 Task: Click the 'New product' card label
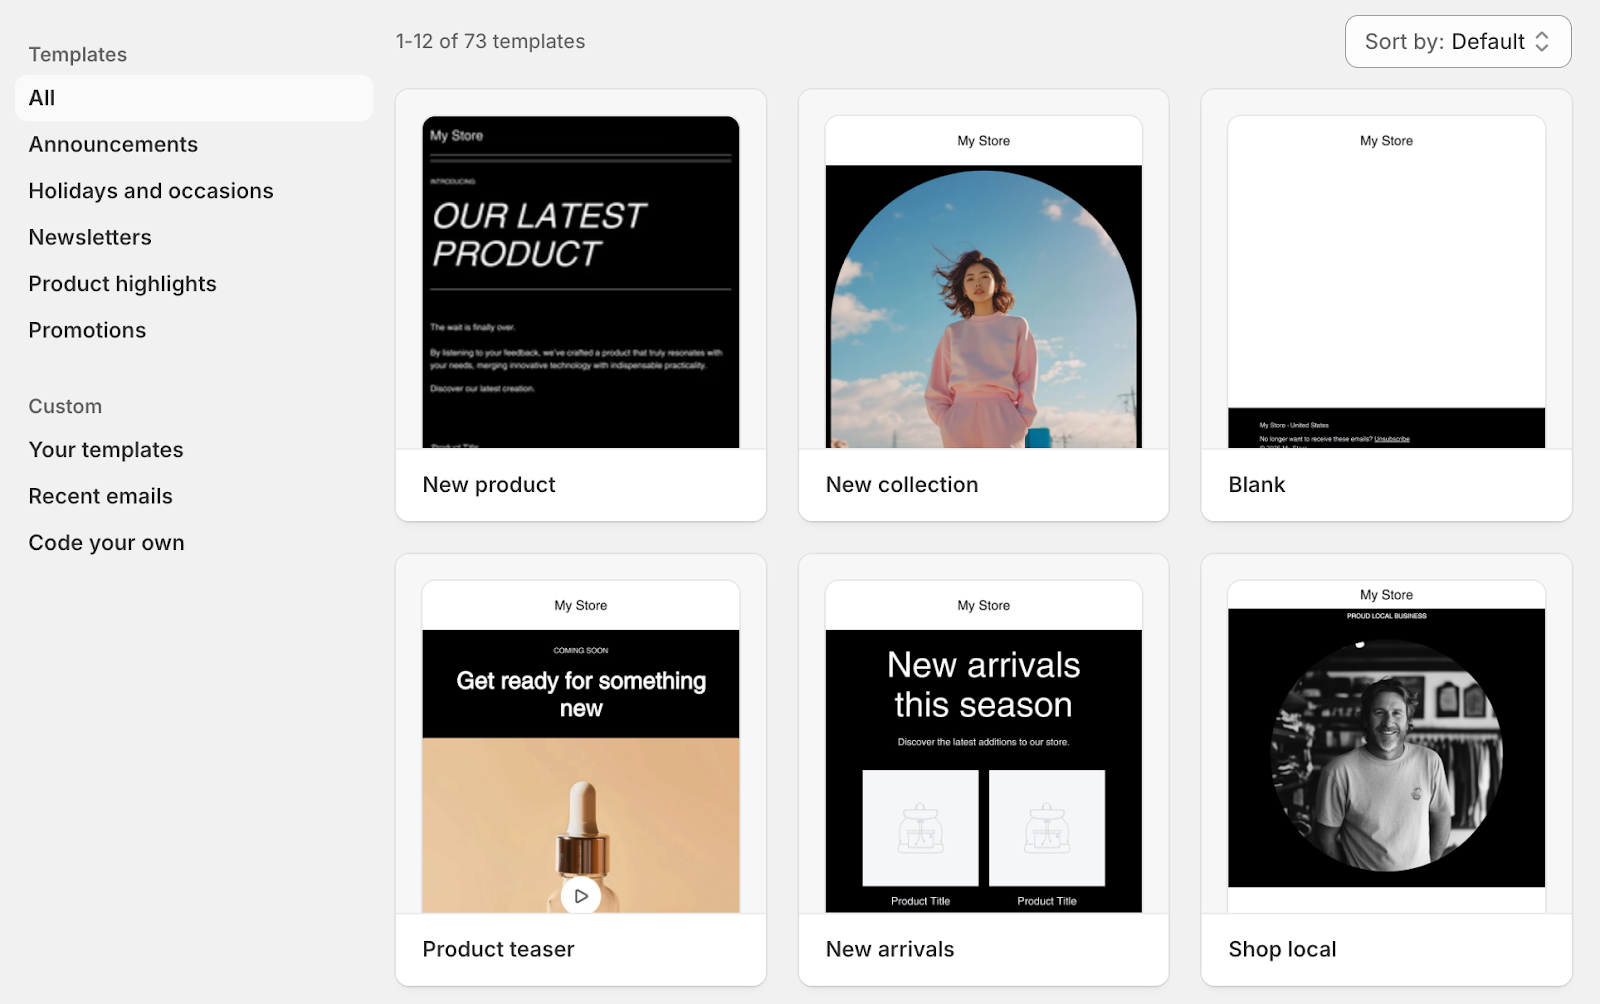[489, 485]
